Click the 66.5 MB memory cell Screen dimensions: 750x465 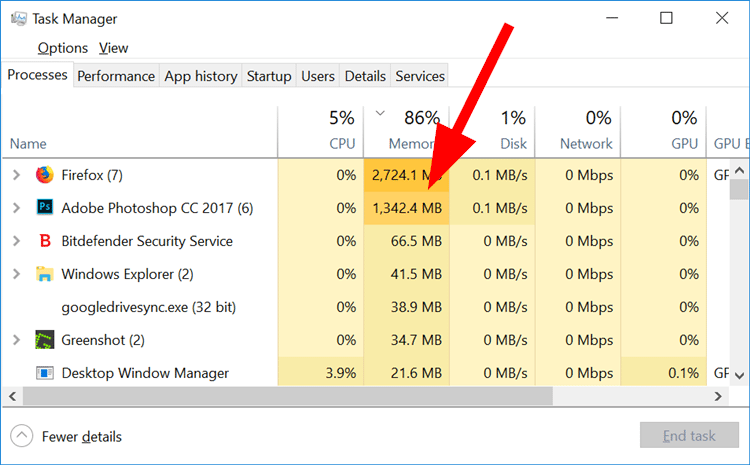coord(407,241)
